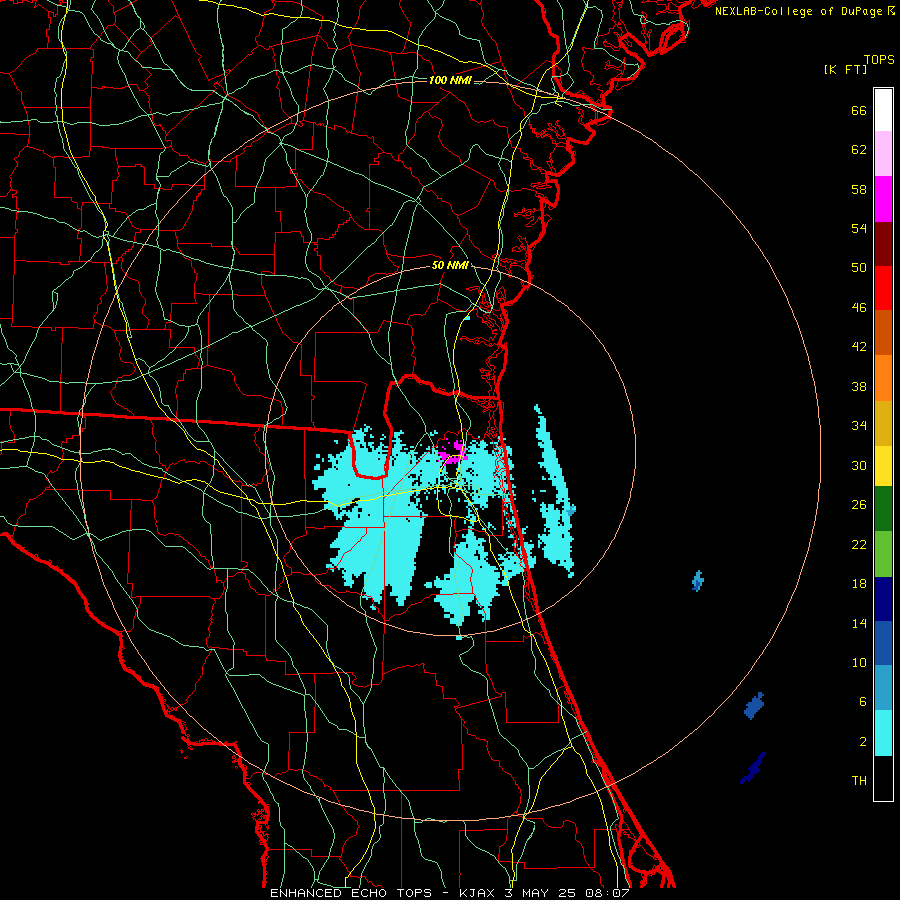This screenshot has width=900, height=900.
Task: Click the 50 NMI range ring label
Action: coord(450,265)
